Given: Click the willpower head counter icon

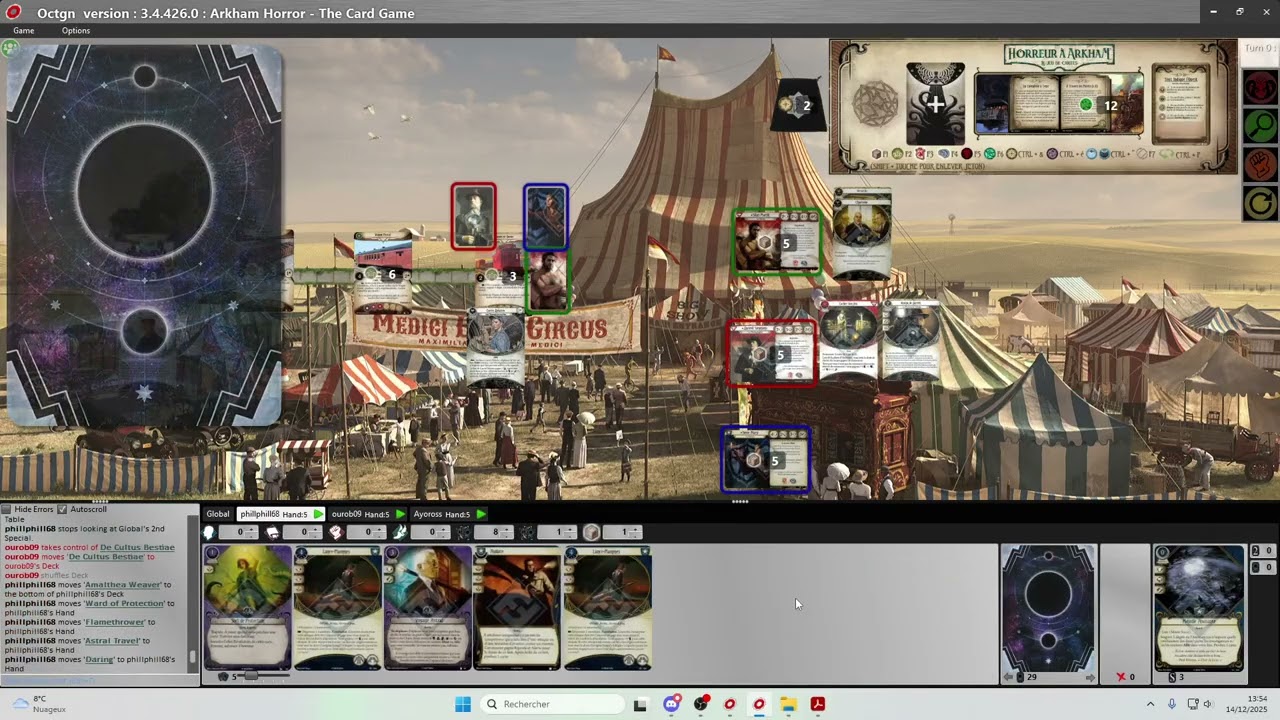Looking at the screenshot, I should point(209,532).
